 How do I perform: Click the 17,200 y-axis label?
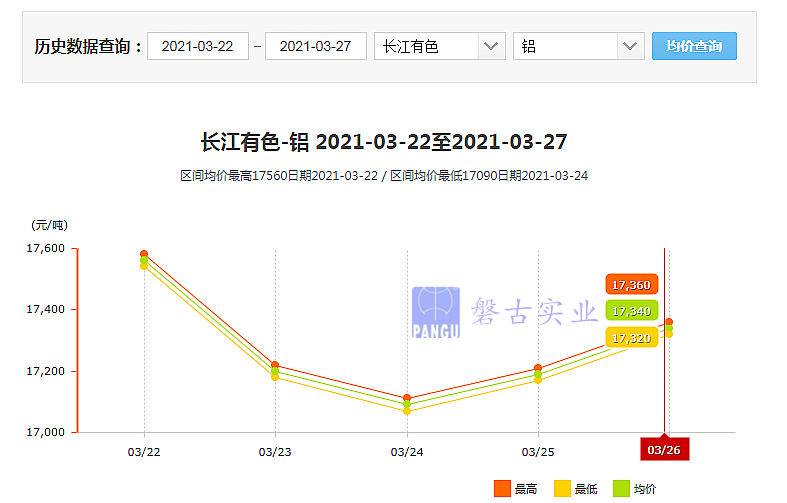pos(46,371)
